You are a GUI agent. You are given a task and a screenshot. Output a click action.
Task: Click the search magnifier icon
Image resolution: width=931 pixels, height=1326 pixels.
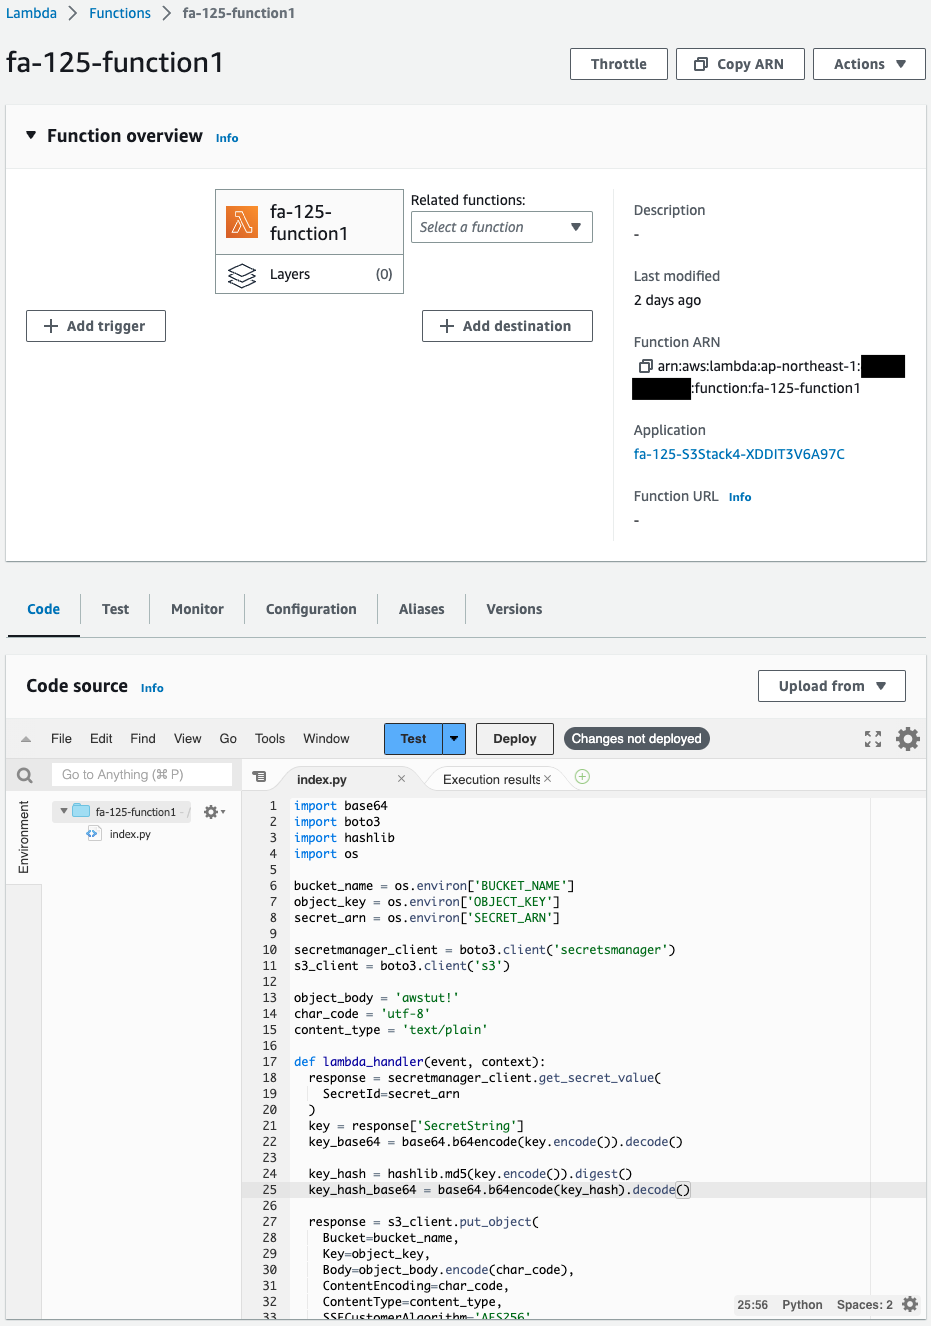click(x=25, y=775)
